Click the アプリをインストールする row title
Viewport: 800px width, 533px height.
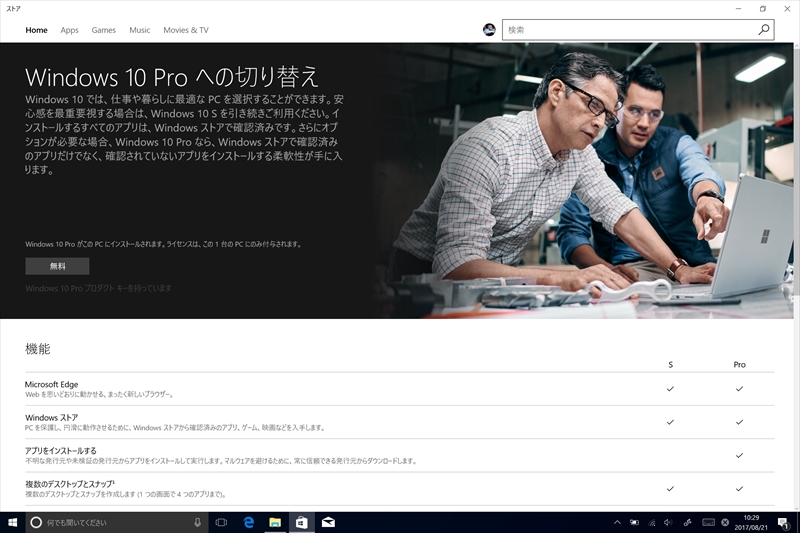tap(61, 451)
